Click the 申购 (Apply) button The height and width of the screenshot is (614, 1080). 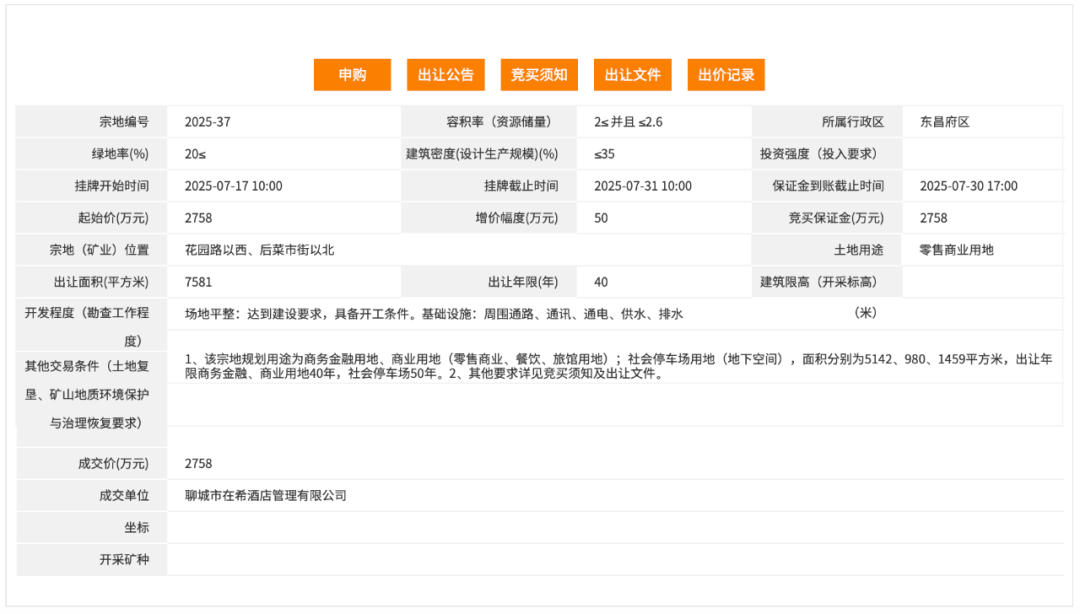point(352,74)
